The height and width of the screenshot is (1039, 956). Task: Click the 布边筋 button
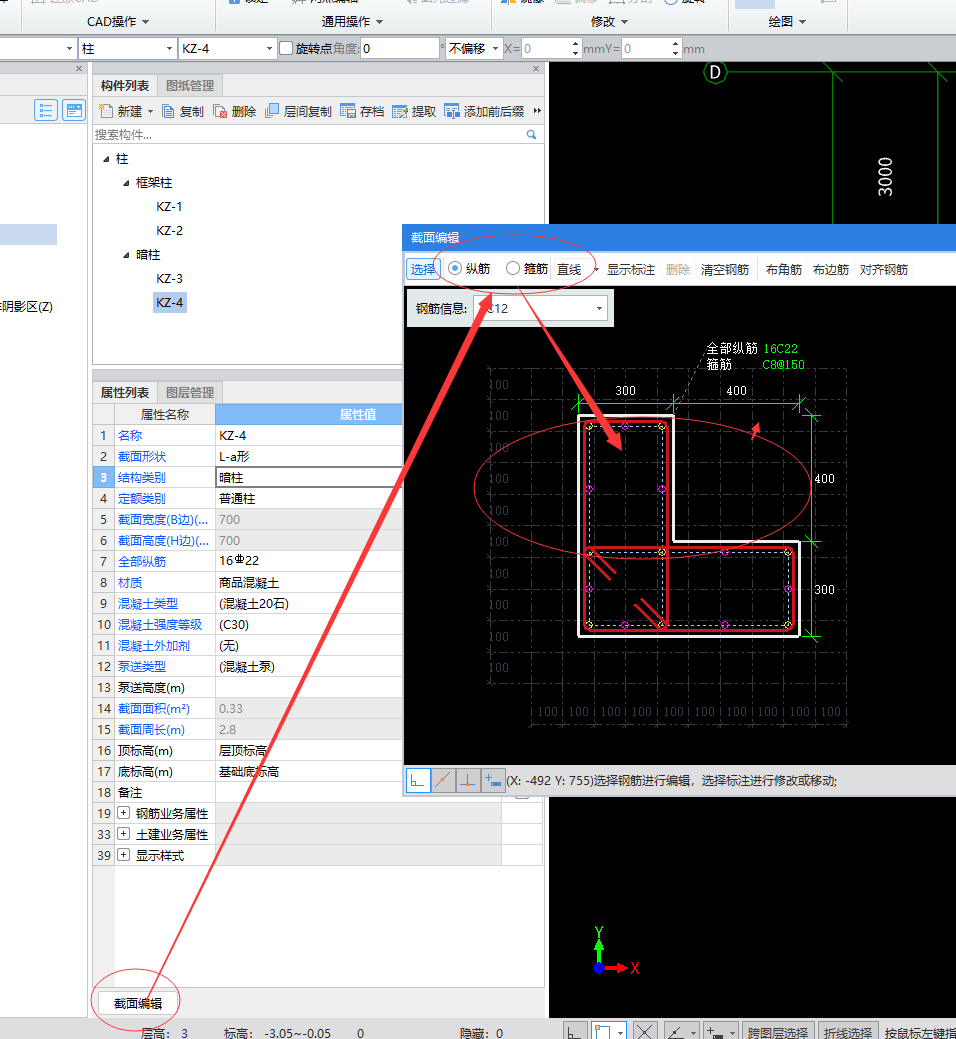click(831, 270)
